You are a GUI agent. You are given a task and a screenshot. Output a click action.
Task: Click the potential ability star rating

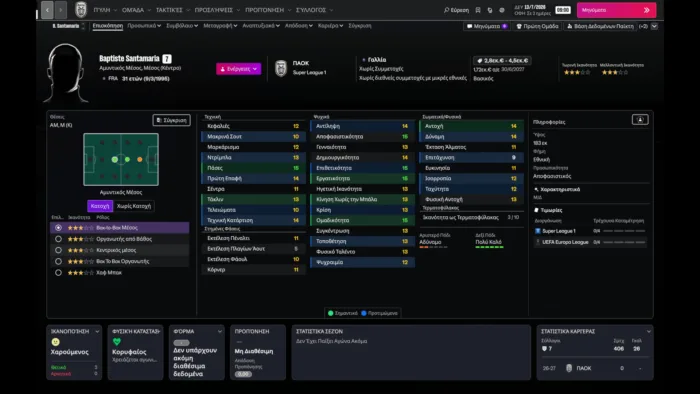pyautogui.click(x=615, y=72)
